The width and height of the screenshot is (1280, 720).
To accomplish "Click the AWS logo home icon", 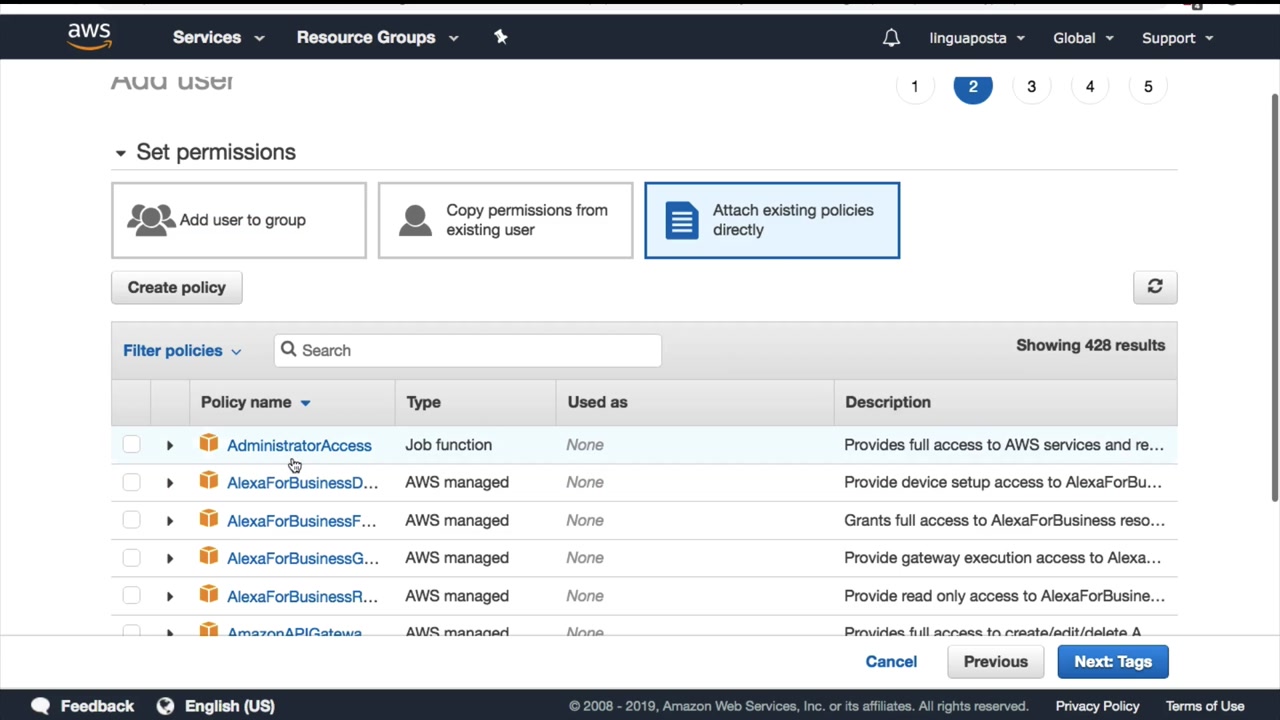I will (89, 37).
